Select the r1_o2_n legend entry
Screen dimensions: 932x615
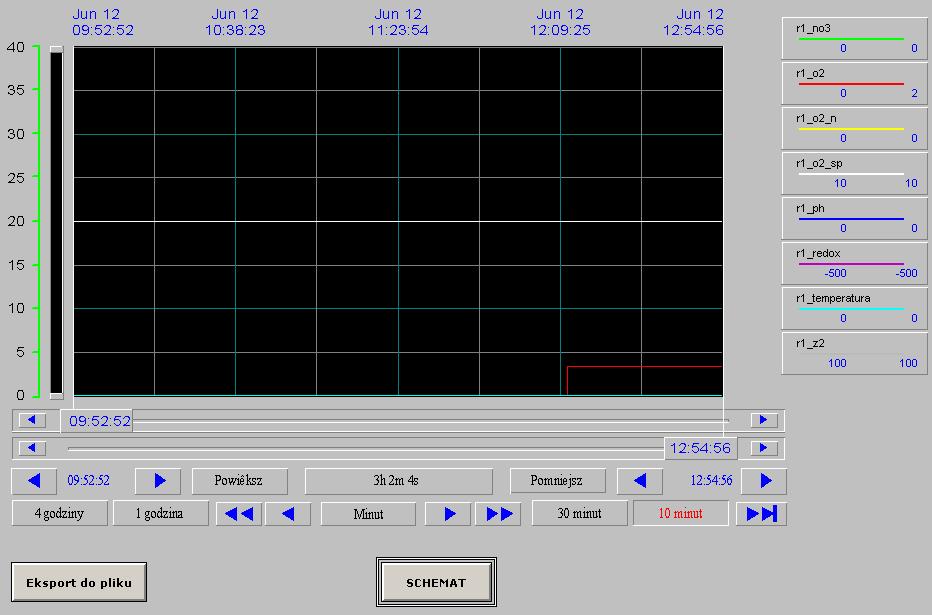click(x=855, y=128)
